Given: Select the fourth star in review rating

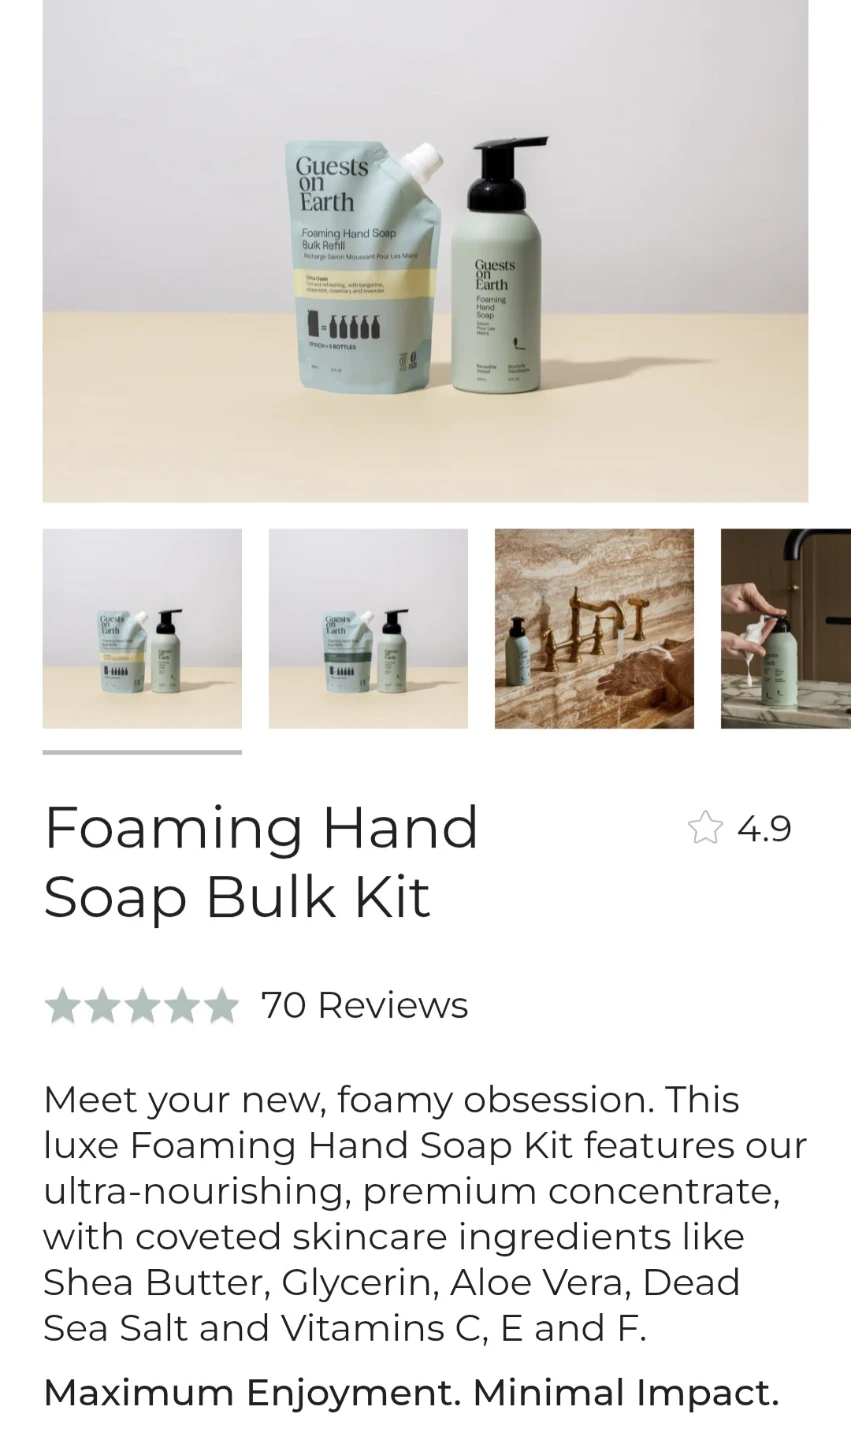Looking at the screenshot, I should 180,1006.
